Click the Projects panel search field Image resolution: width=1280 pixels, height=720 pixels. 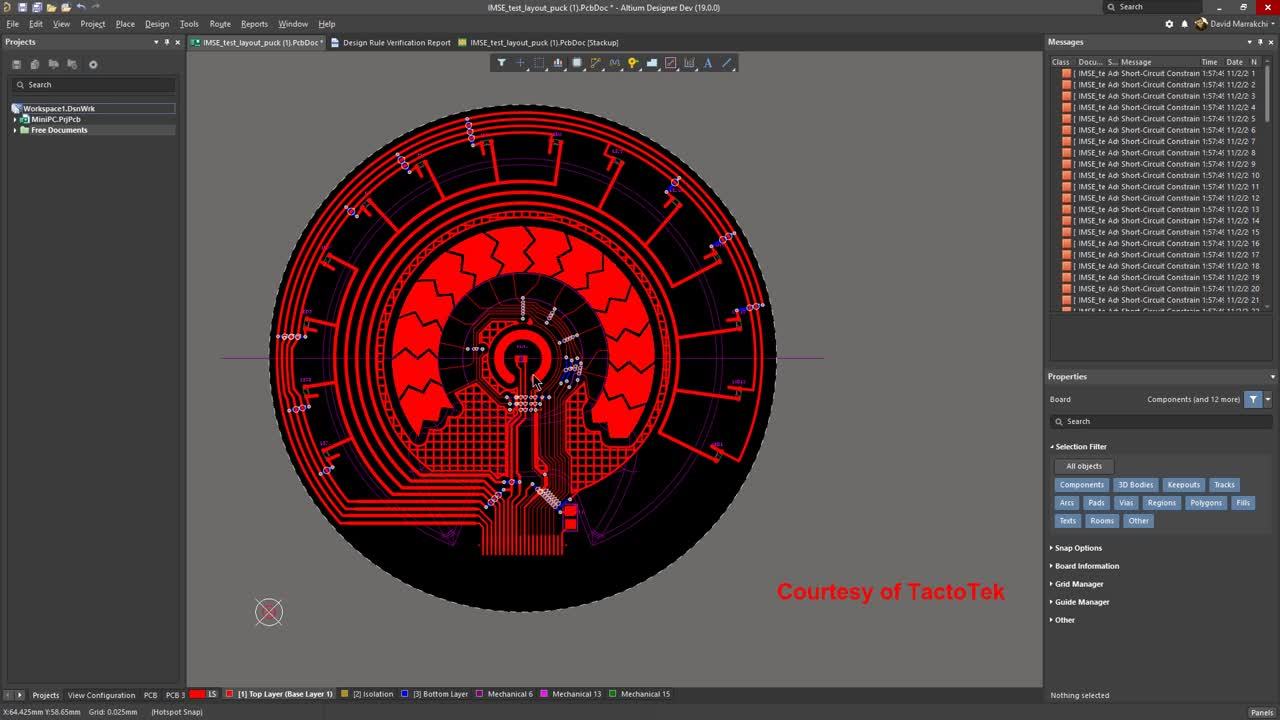click(94, 84)
